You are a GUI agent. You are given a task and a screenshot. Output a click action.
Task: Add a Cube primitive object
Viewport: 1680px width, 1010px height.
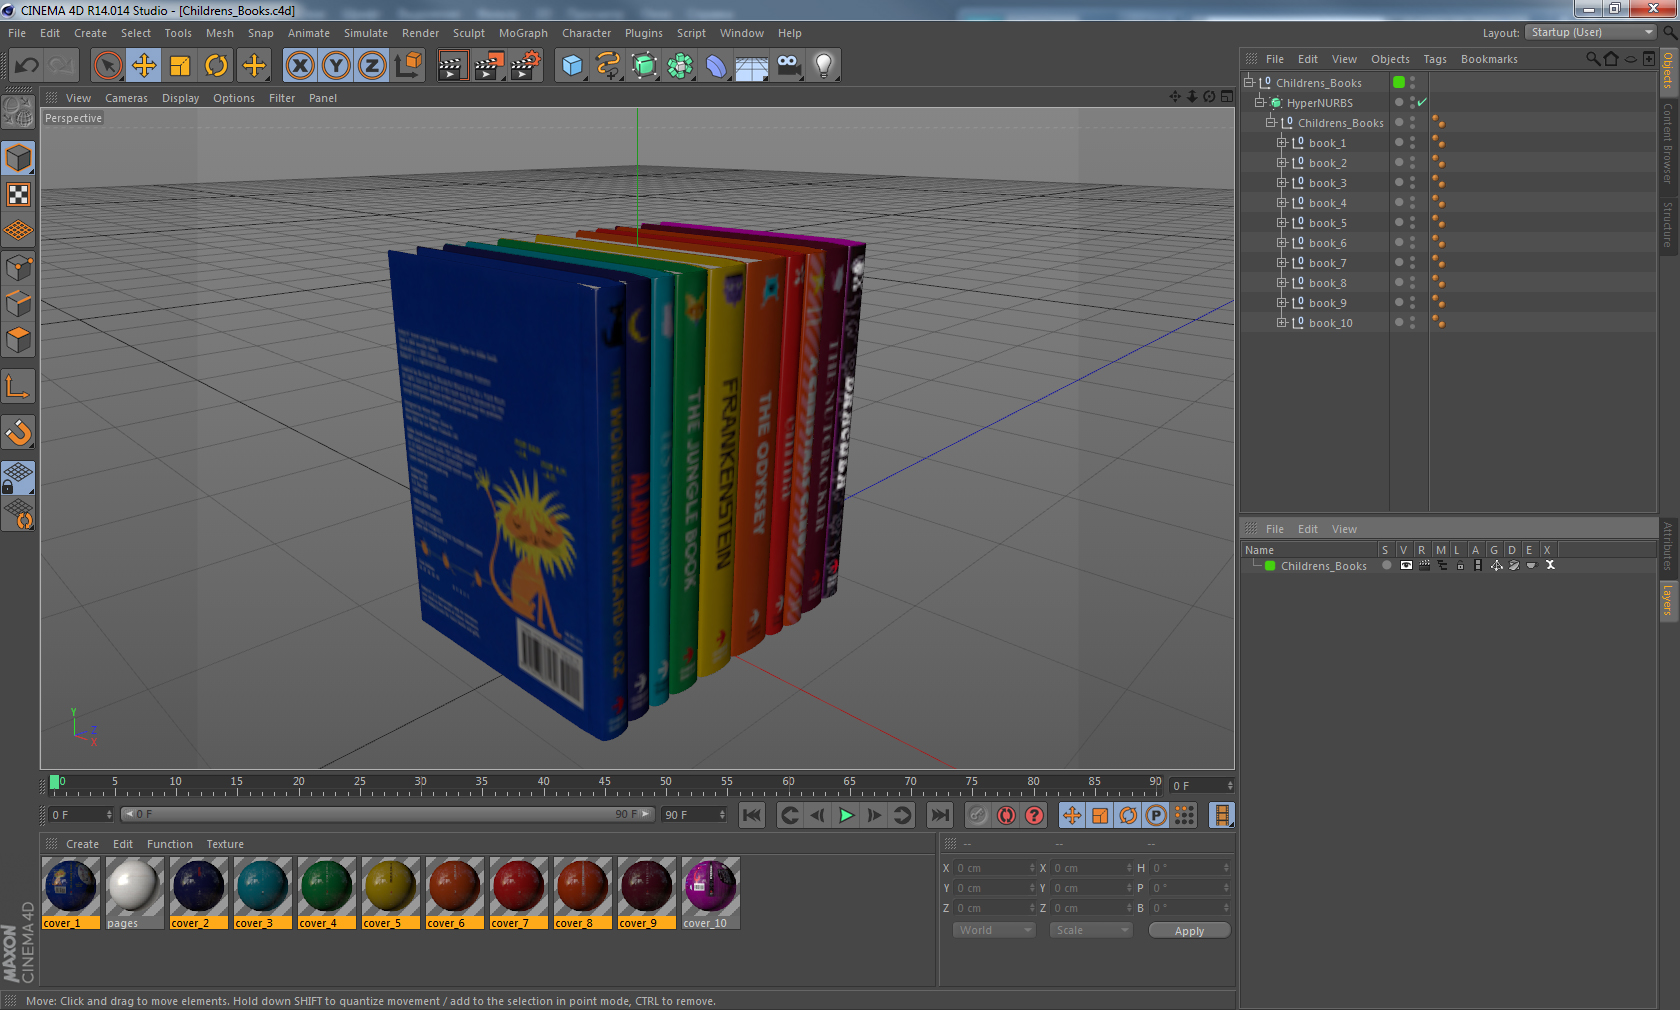572,66
